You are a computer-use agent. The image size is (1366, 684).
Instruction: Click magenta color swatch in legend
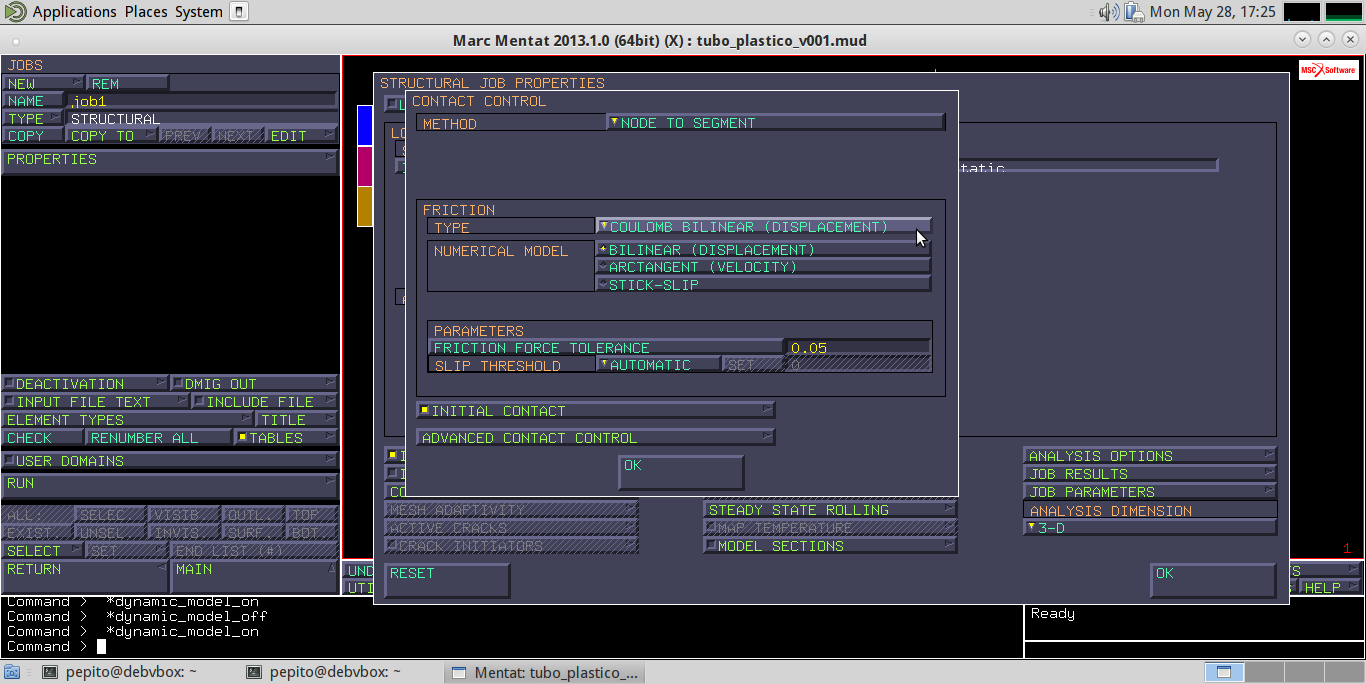[x=365, y=166]
